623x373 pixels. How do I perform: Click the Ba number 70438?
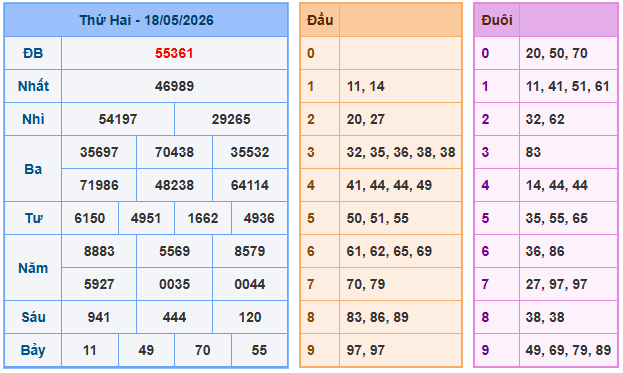[174, 152]
